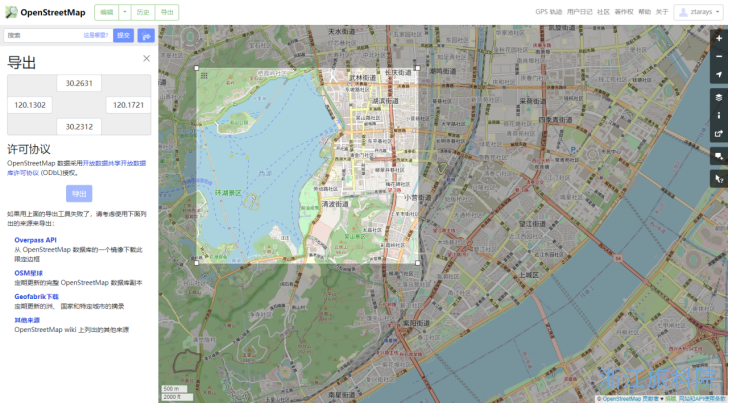
Task: Click the OpenStreetMap magnifier logo
Action: click(11, 13)
